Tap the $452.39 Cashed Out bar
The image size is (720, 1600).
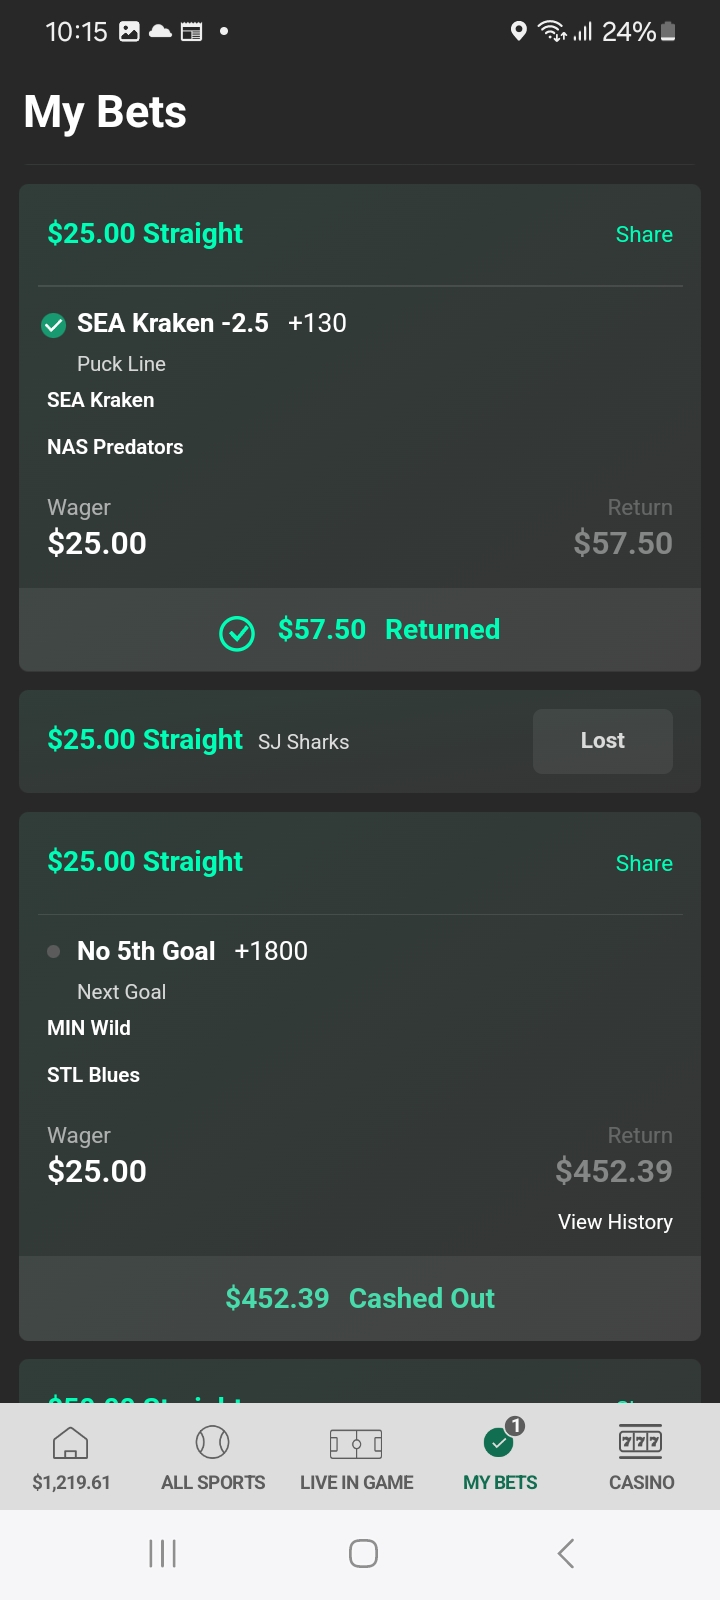point(360,1298)
